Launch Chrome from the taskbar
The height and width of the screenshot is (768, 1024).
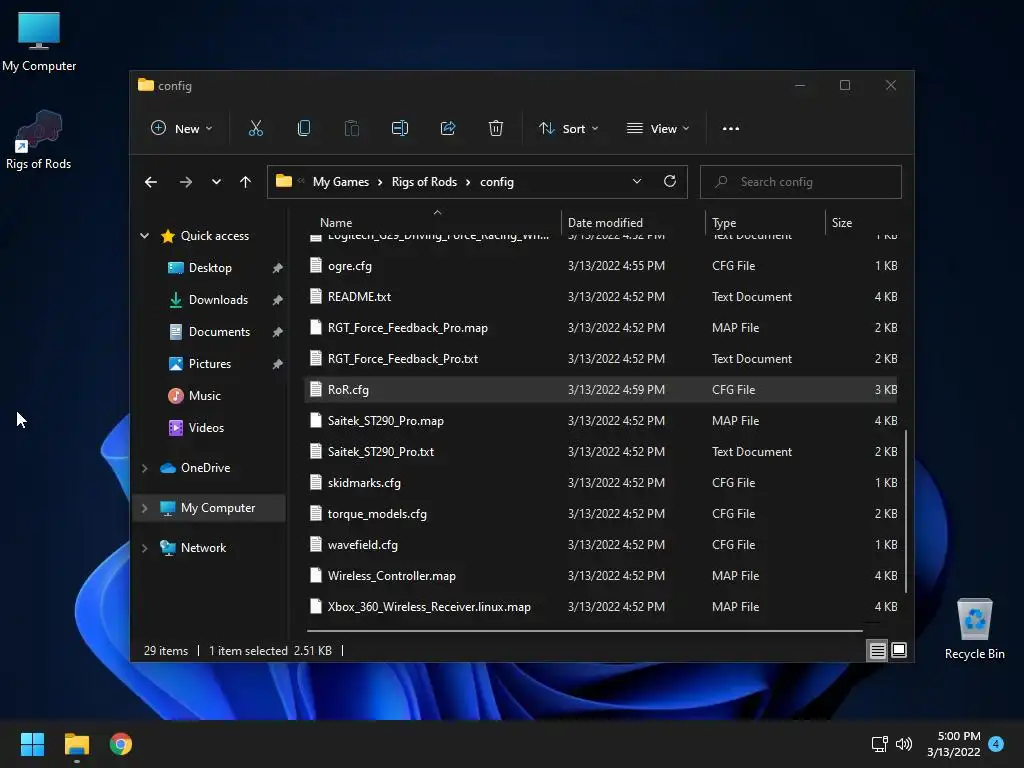point(121,744)
